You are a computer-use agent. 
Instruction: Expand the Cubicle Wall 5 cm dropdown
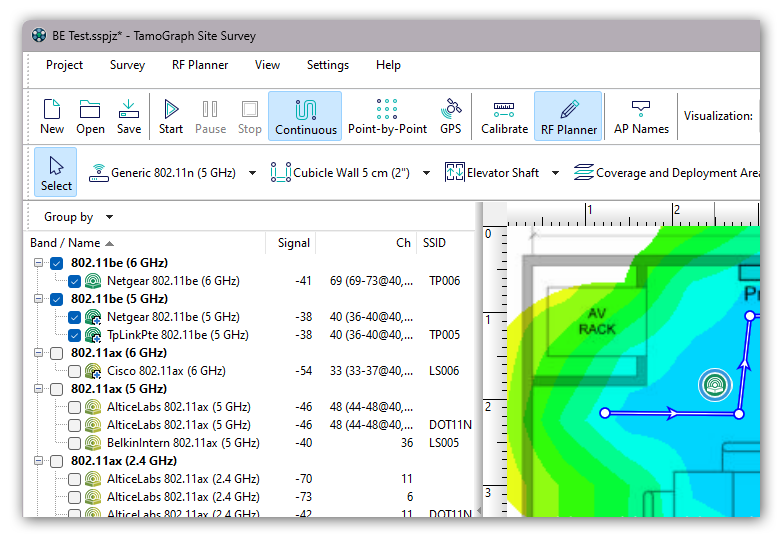click(426, 173)
